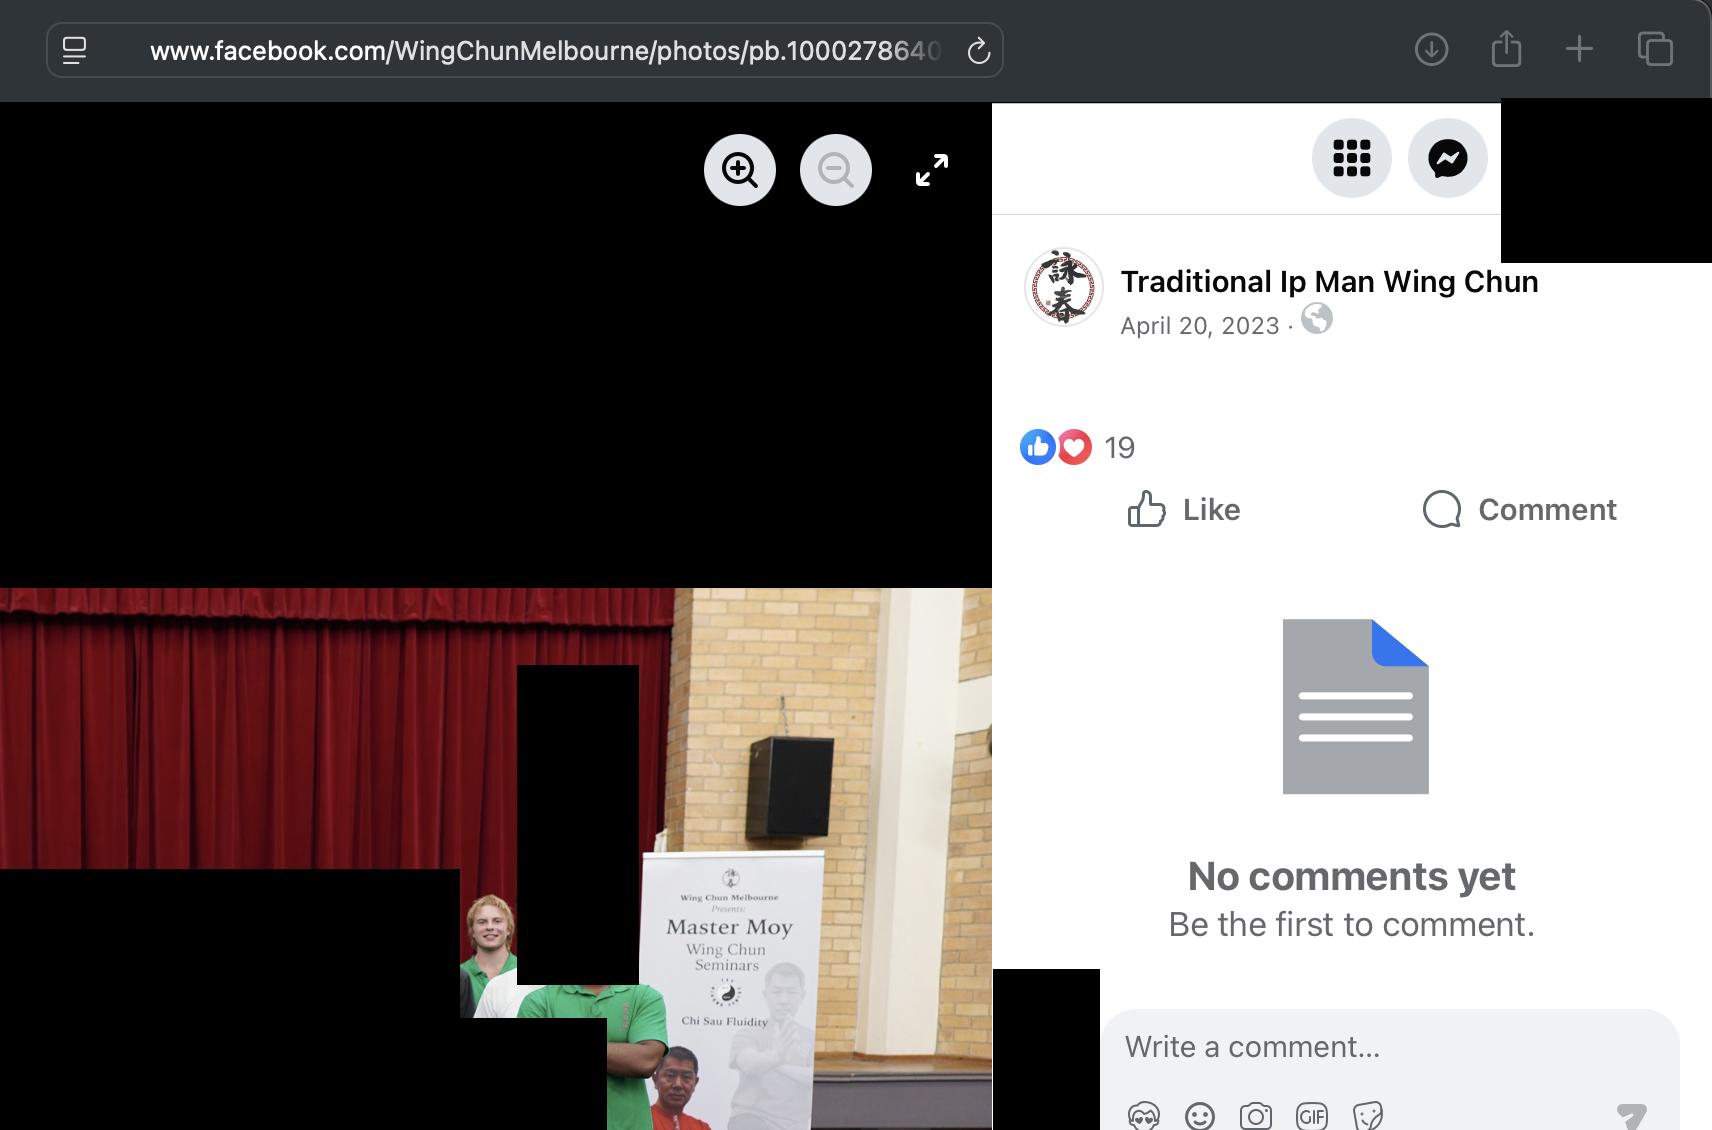
Task: Show the 19 reactions list
Action: point(1120,448)
